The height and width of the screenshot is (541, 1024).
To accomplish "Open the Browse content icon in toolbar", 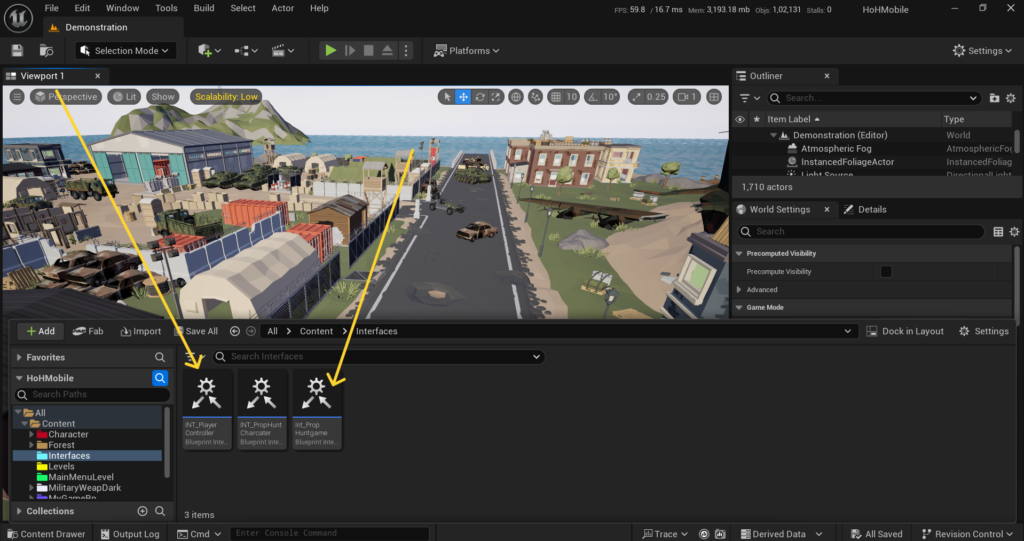I will pyautogui.click(x=46, y=50).
